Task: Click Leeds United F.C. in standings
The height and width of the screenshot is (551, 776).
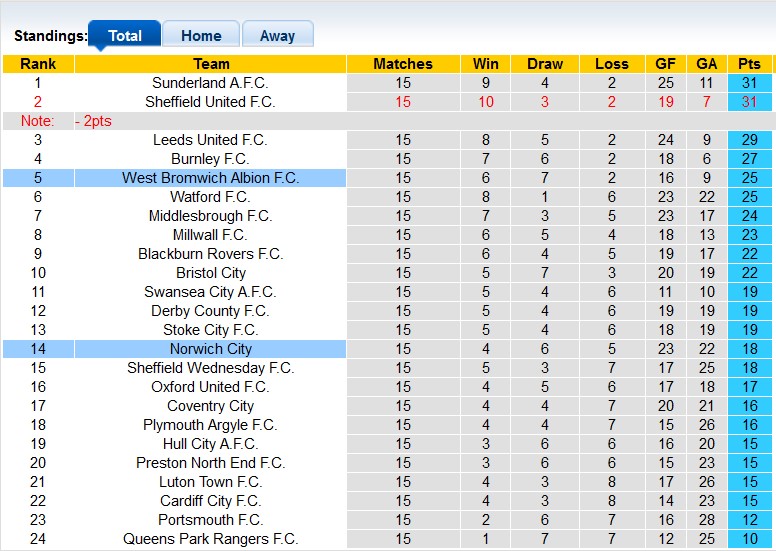Action: pos(210,140)
